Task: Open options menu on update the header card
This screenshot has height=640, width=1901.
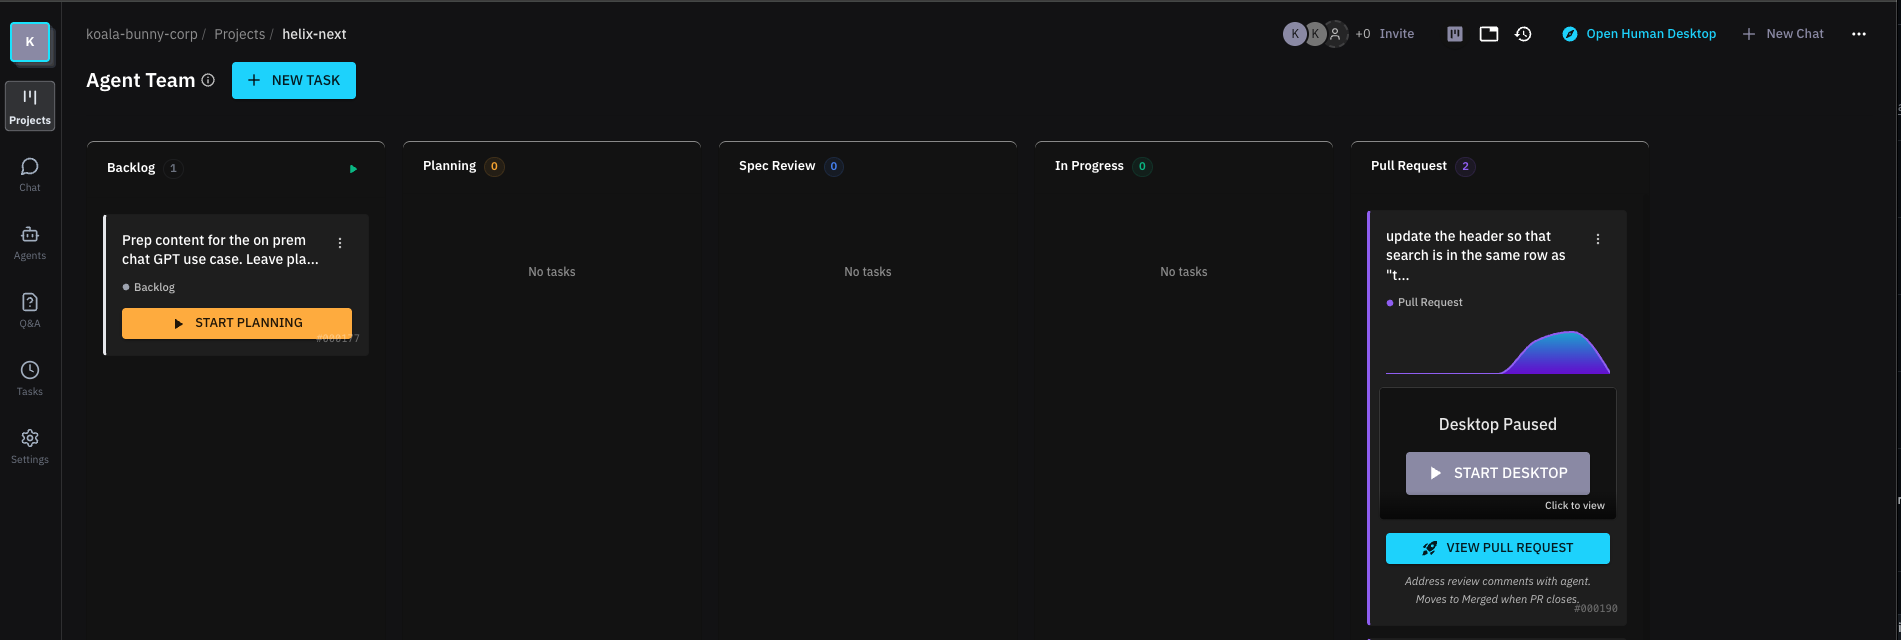Action: (x=1598, y=239)
